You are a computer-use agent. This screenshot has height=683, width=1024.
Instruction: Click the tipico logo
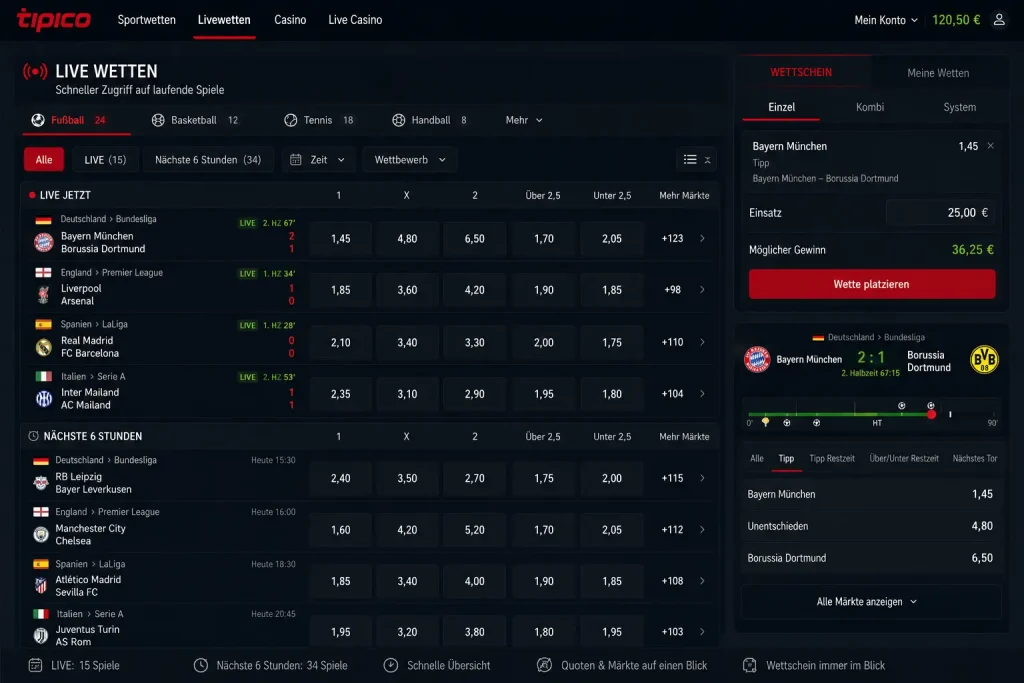point(54,20)
